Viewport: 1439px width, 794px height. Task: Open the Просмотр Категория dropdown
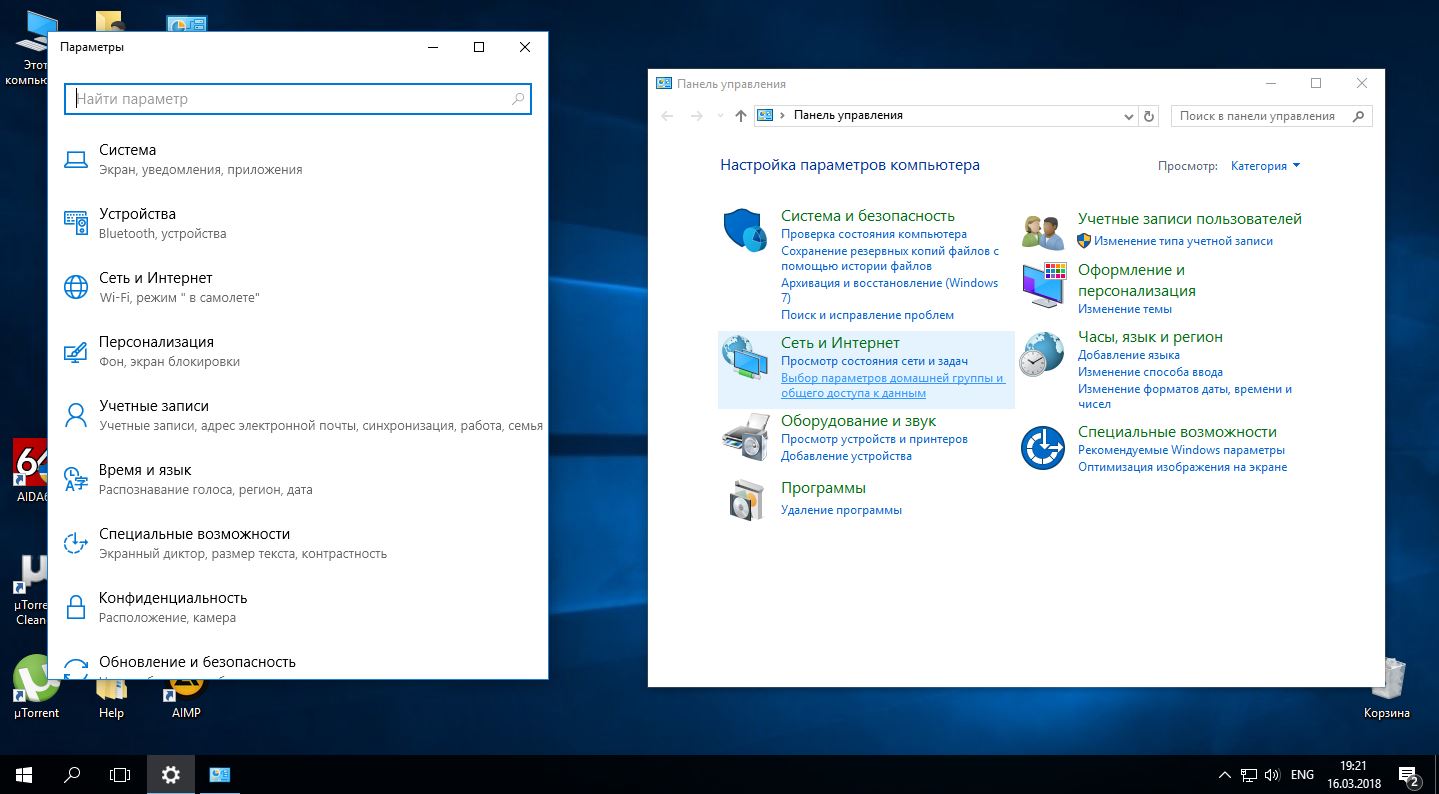tap(1266, 166)
